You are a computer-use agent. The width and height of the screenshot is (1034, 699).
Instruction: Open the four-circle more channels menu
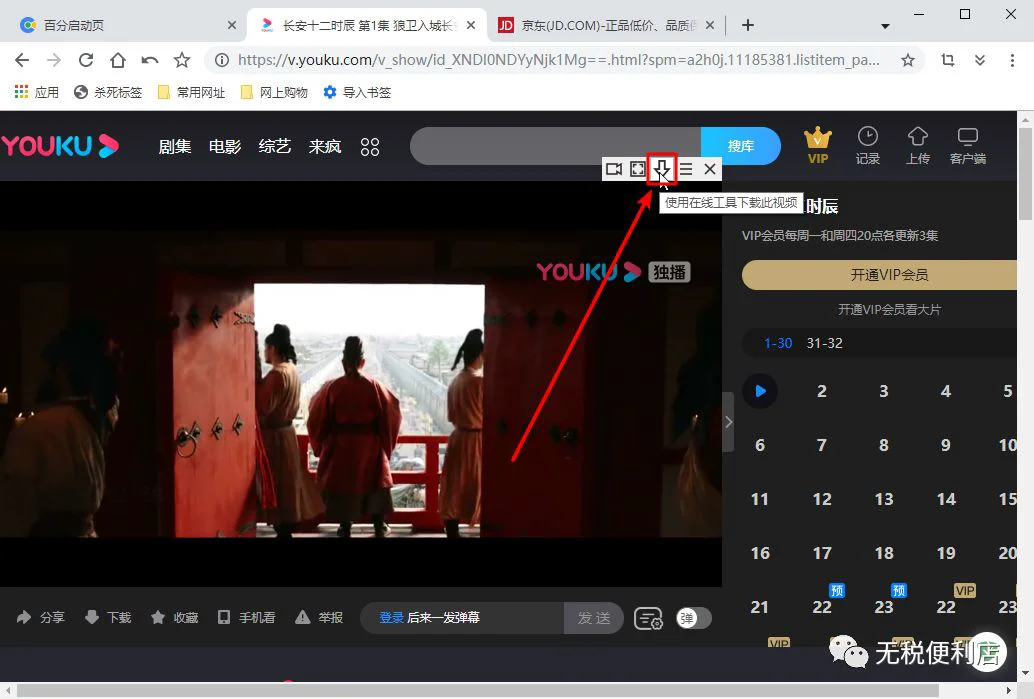click(x=370, y=146)
